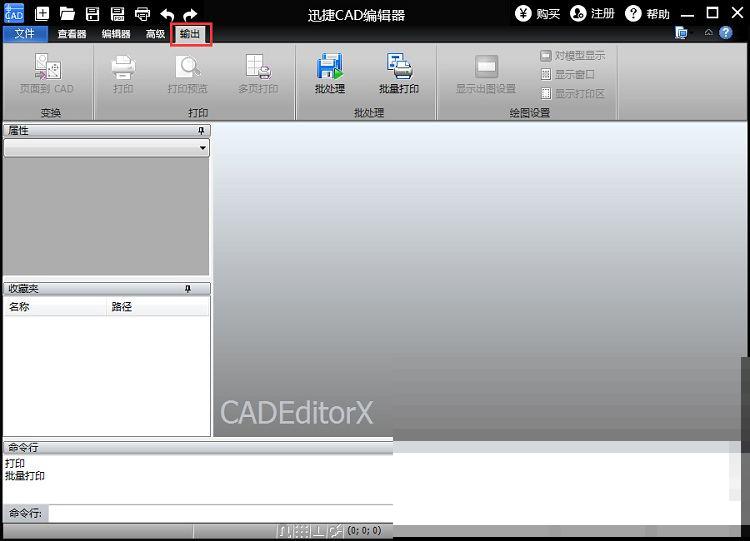This screenshot has height=541, width=750.
Task: Pin the 收藏夹 favorites panel
Action: pyautogui.click(x=188, y=288)
